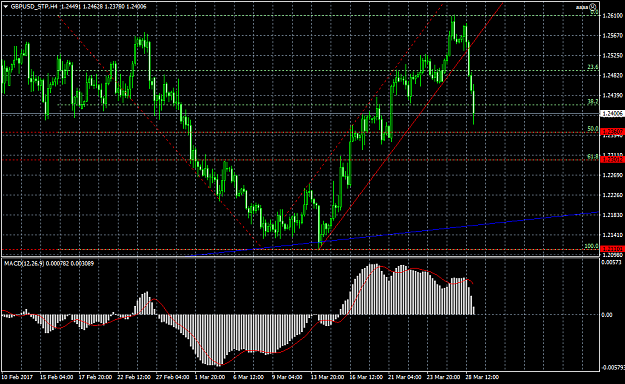Click the 1.25250 price scale value
Viewport: 625px width, 384px height.
(x=613, y=55)
